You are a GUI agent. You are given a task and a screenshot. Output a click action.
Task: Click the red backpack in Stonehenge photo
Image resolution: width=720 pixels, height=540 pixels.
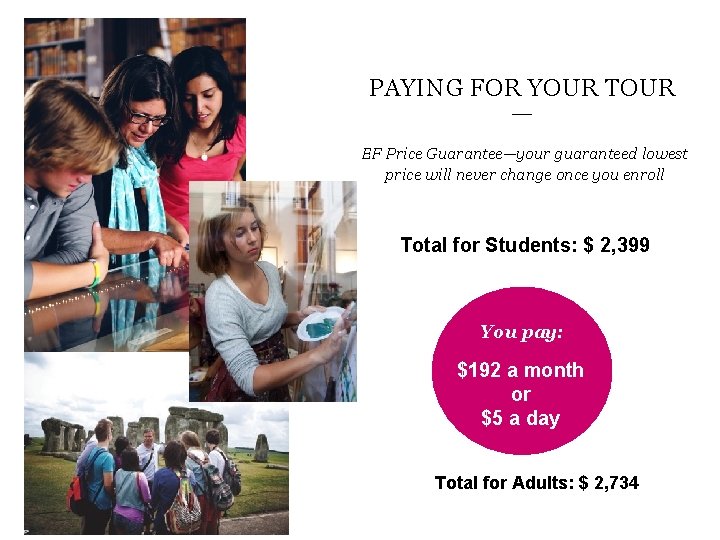point(76,495)
